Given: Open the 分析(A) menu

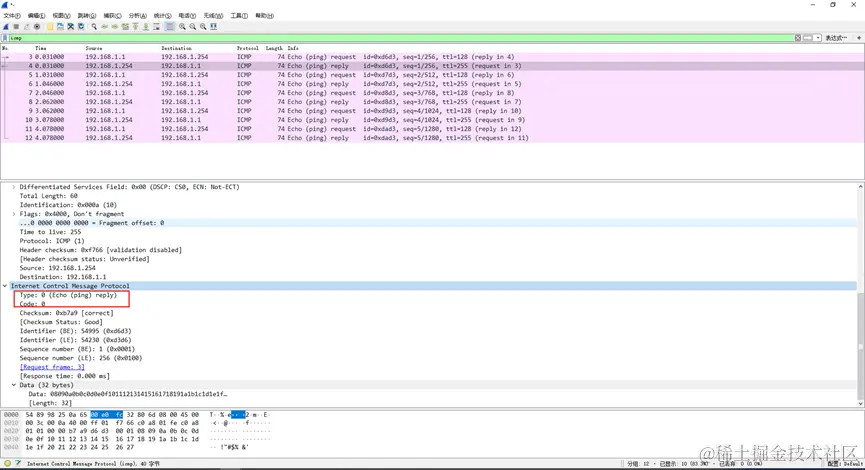Looking at the screenshot, I should pyautogui.click(x=137, y=15).
